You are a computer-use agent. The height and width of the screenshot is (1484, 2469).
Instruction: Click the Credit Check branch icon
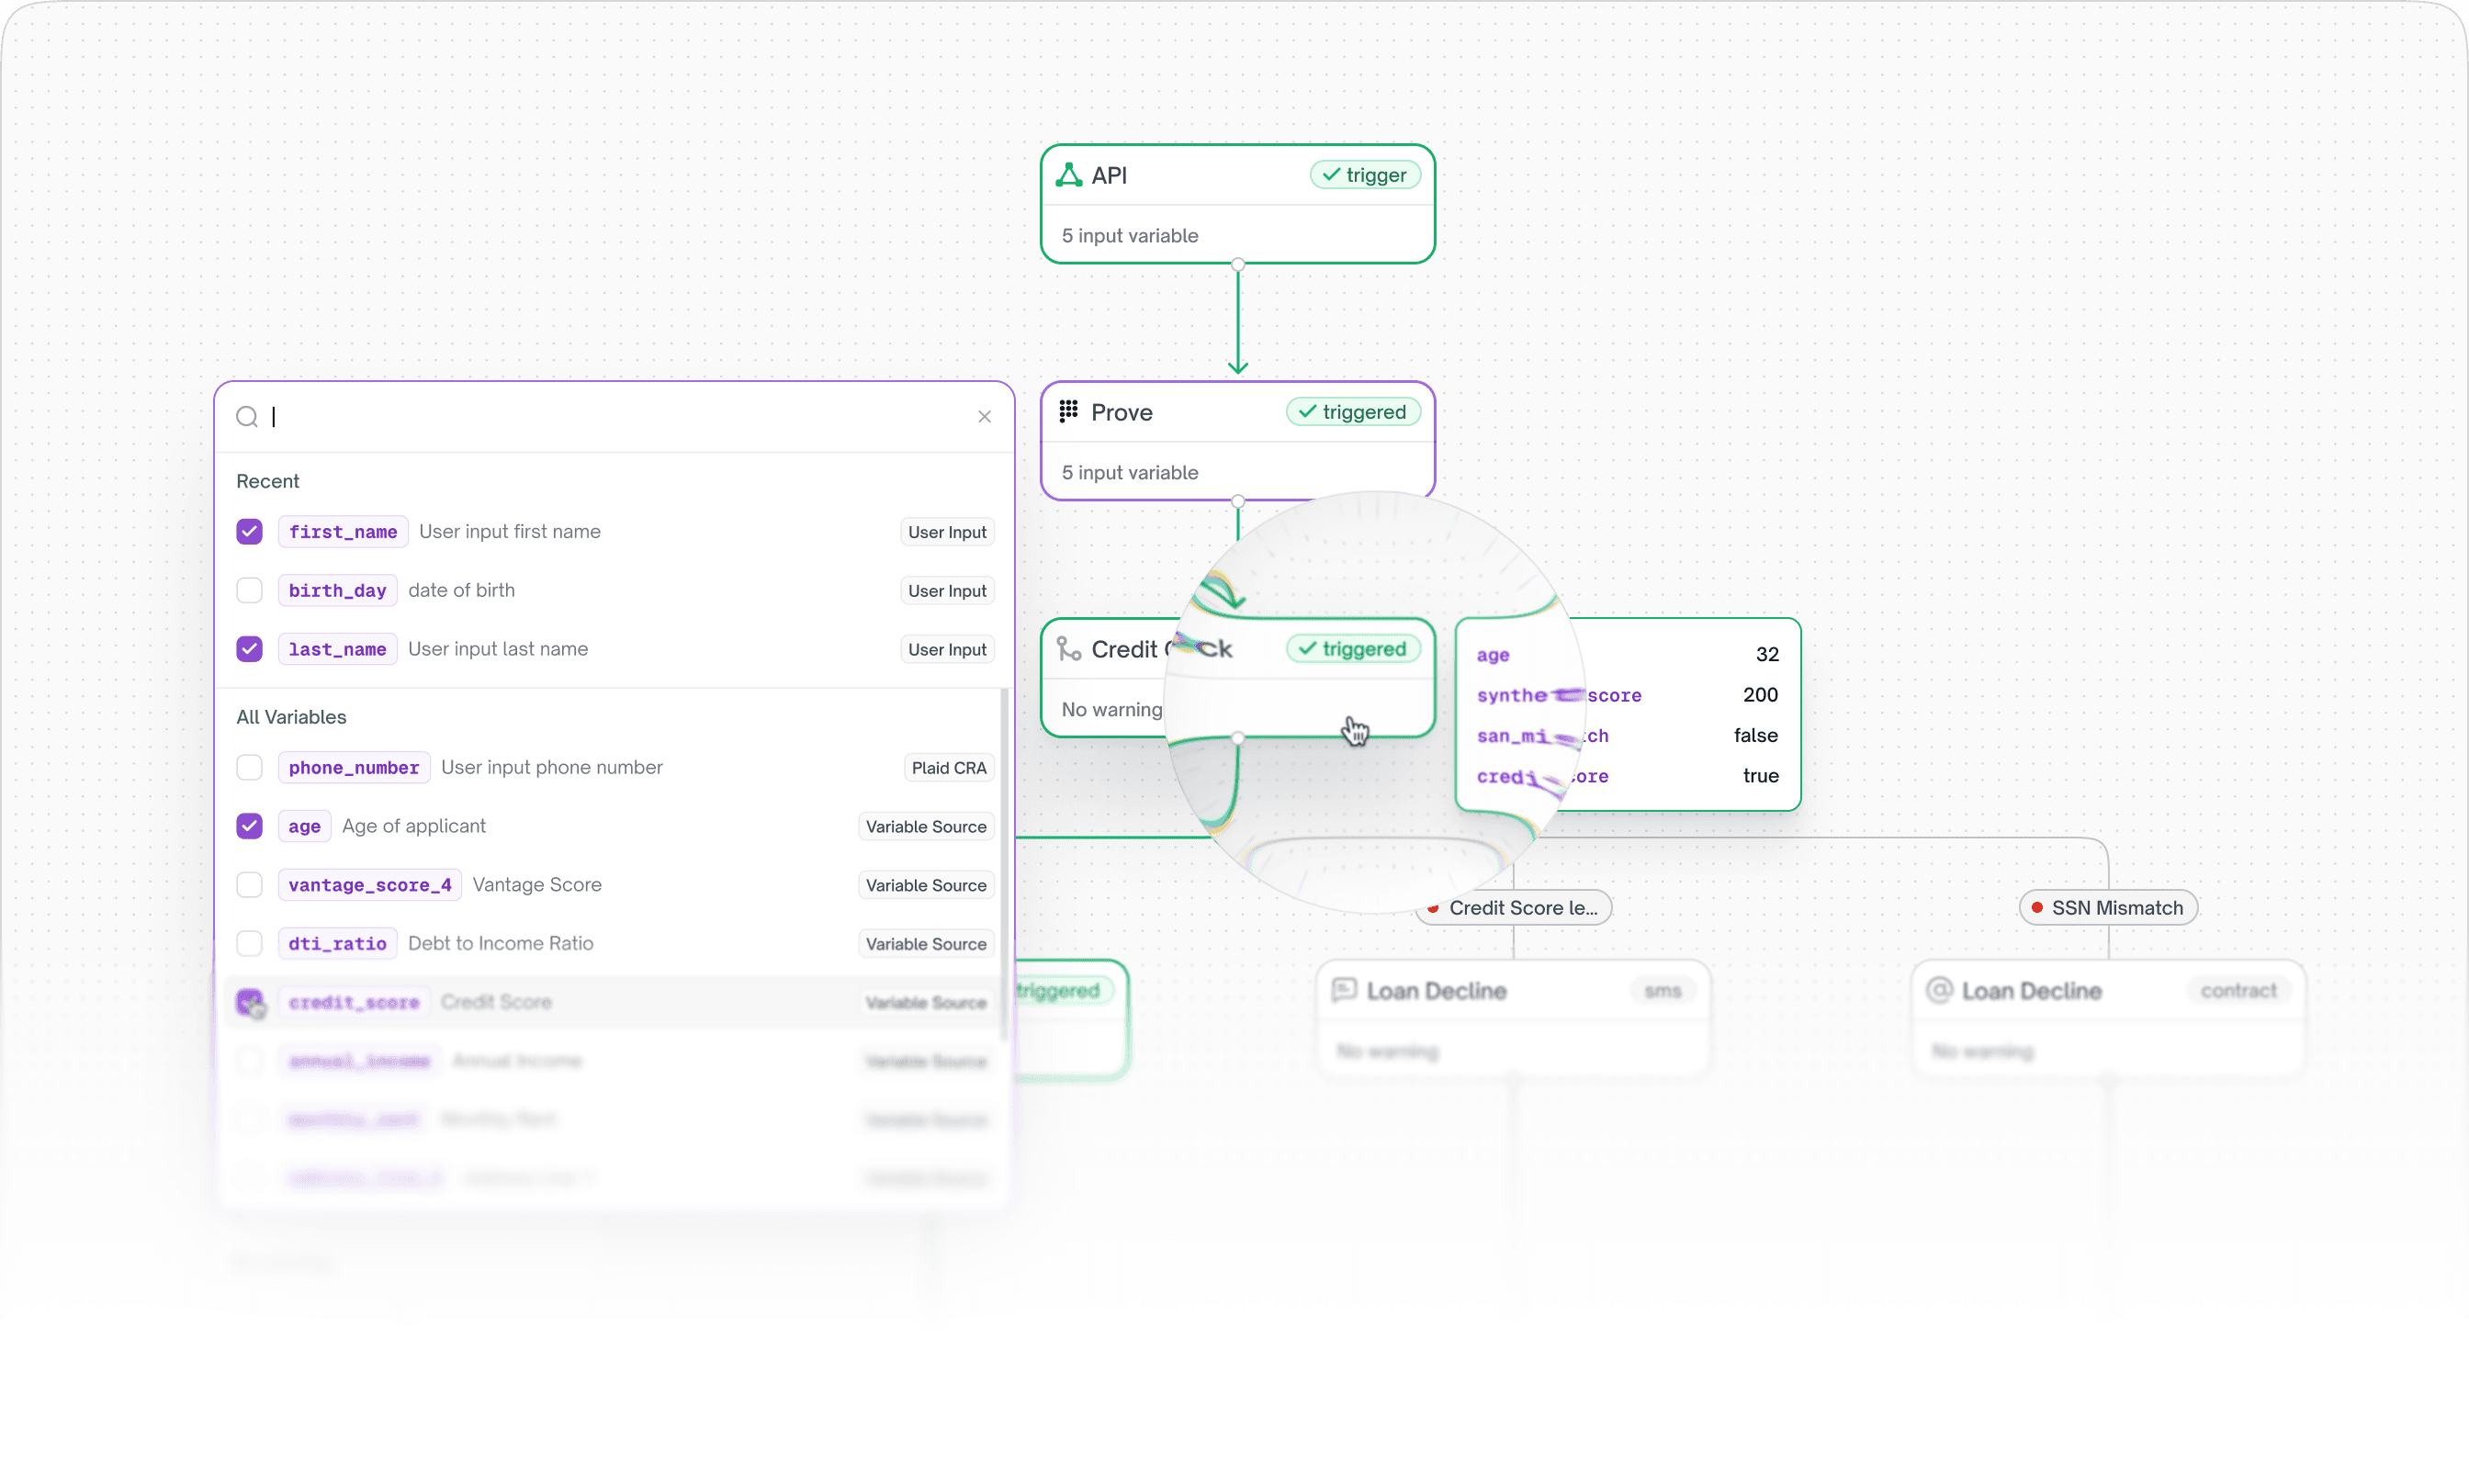click(1068, 649)
